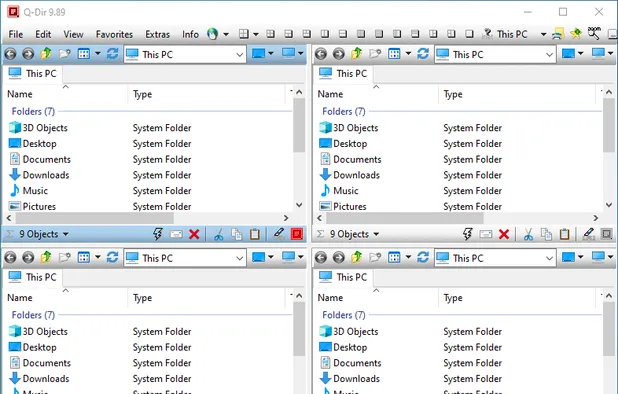618x394 pixels.
Task: Collapse the Folders (7) group in the bottom-right pane
Action: coord(344,315)
